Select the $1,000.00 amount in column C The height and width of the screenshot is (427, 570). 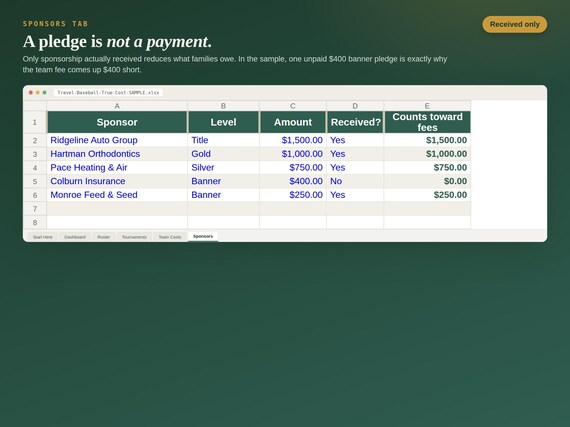click(x=293, y=154)
